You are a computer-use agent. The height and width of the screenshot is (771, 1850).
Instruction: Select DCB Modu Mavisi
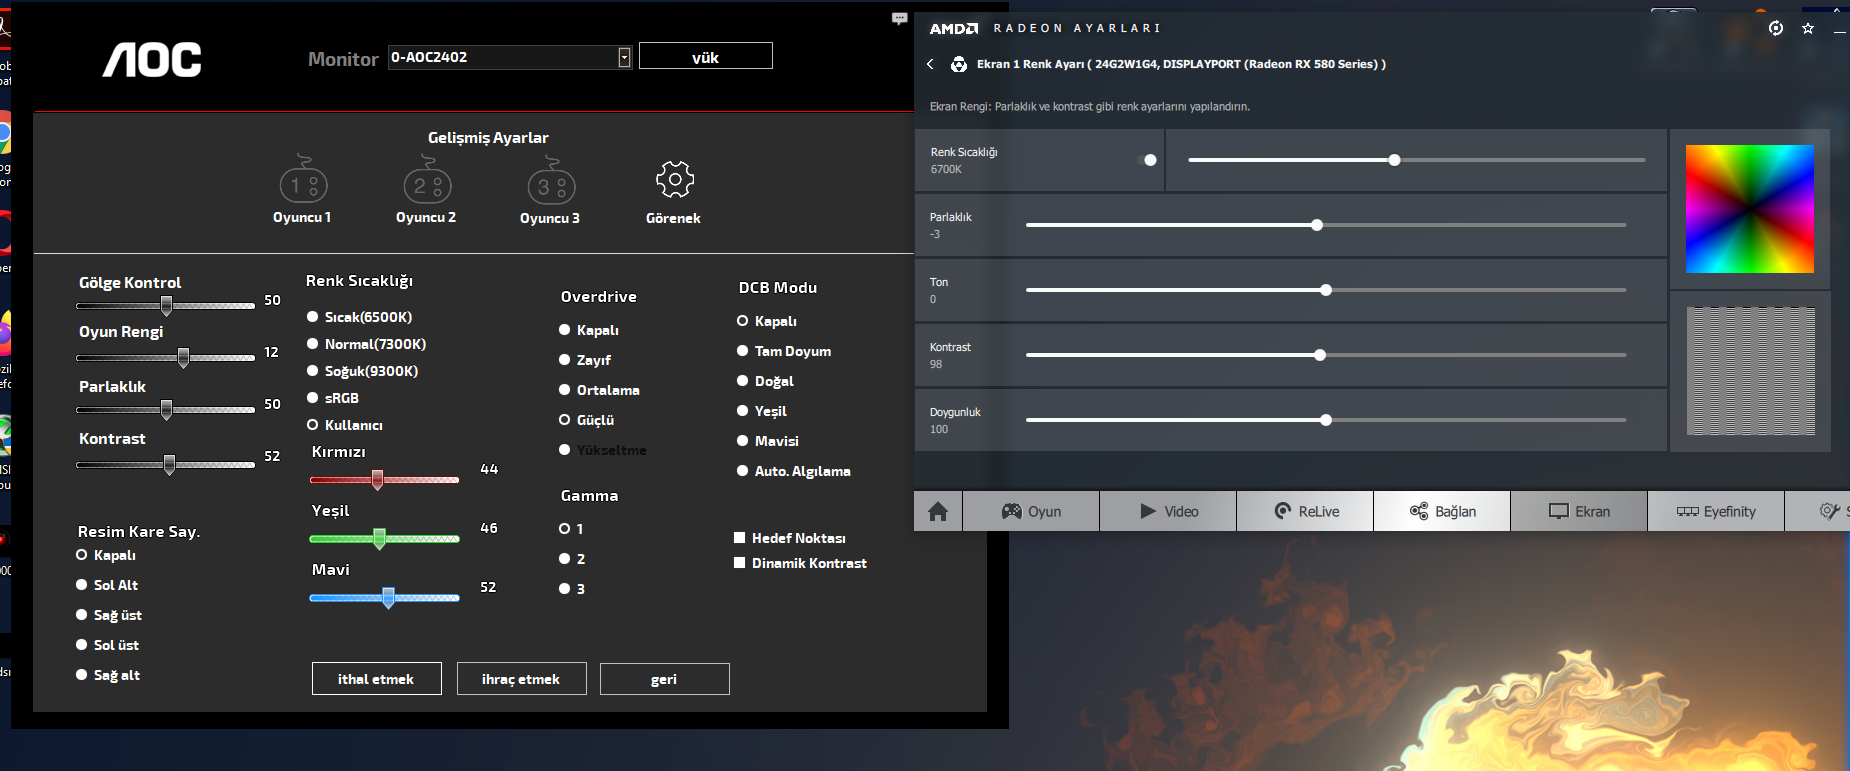click(x=743, y=441)
